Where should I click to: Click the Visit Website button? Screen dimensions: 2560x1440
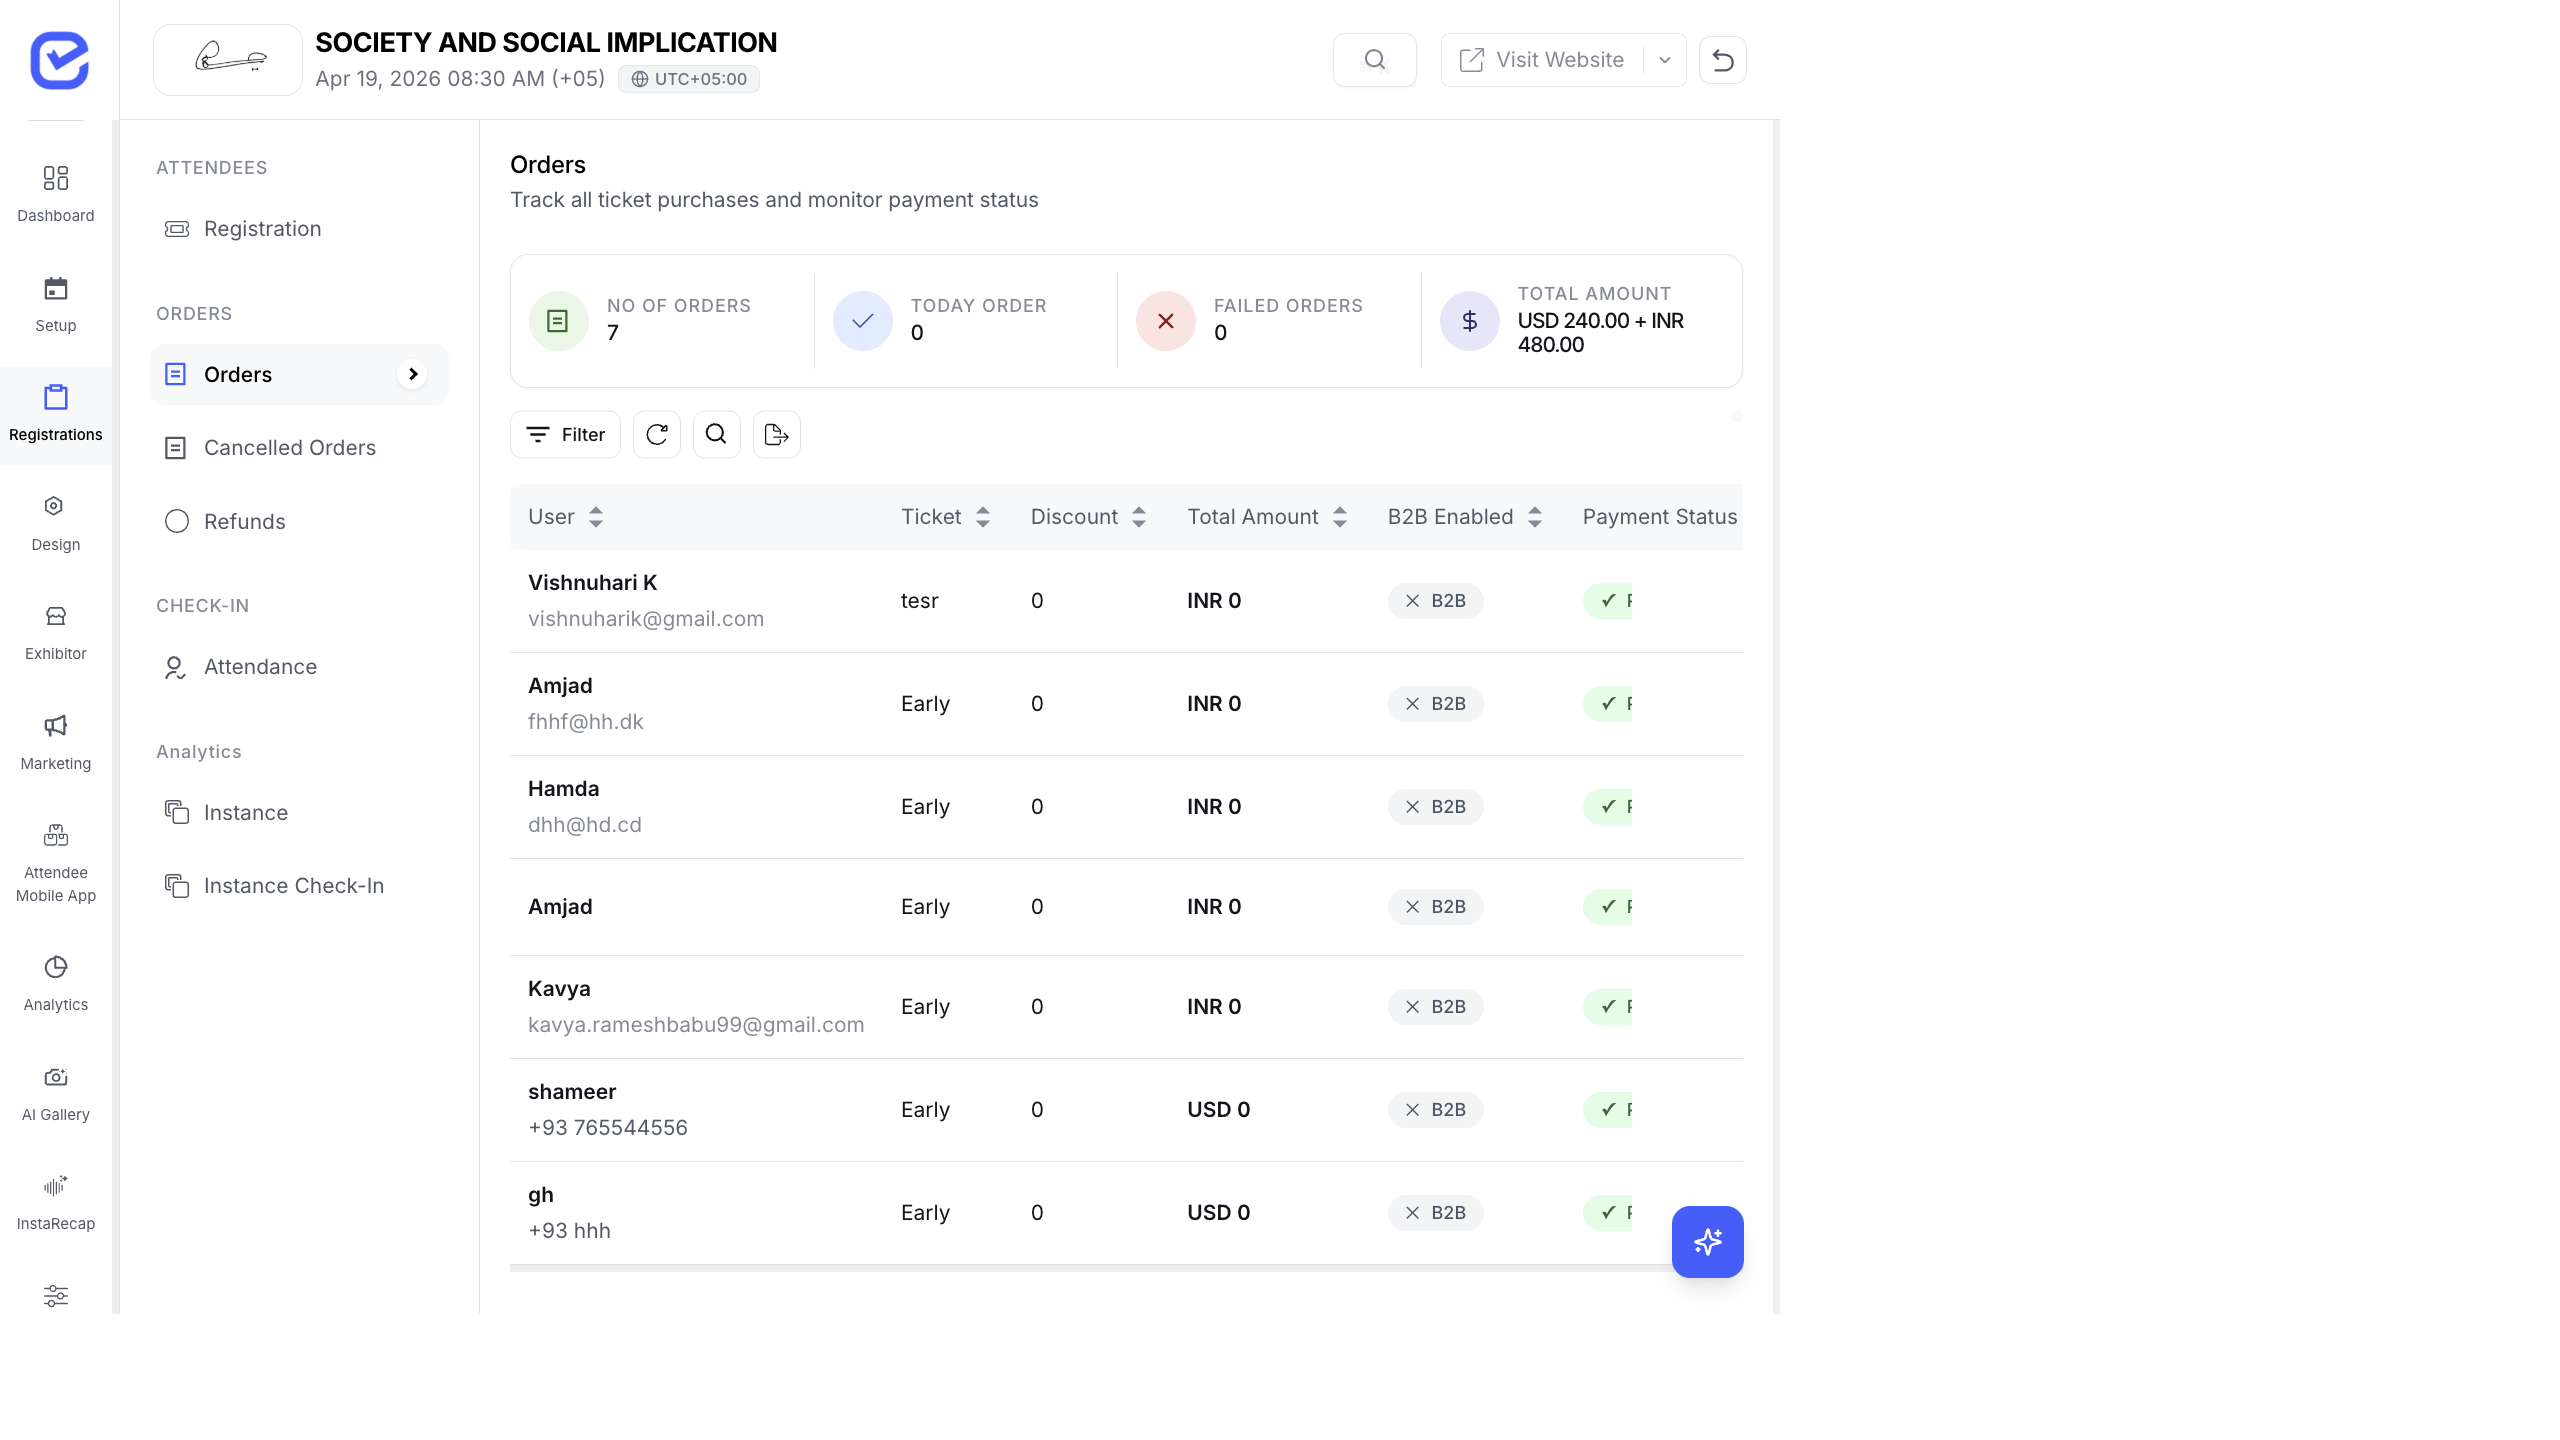tap(1545, 59)
